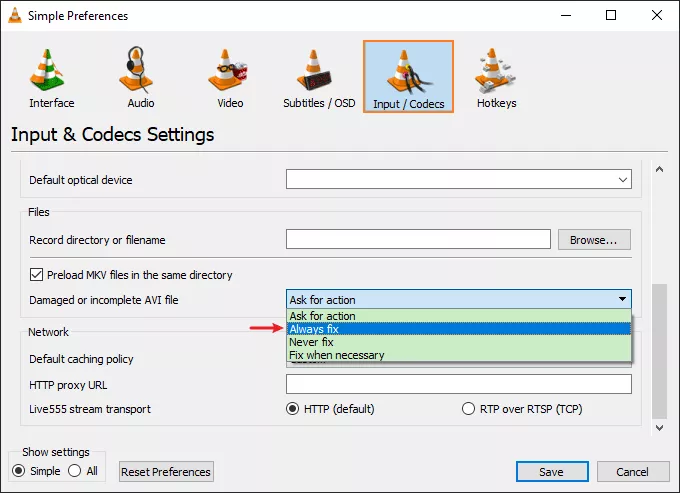Image resolution: width=680 pixels, height=493 pixels.
Task: Click the Browse... button
Action: 594,240
